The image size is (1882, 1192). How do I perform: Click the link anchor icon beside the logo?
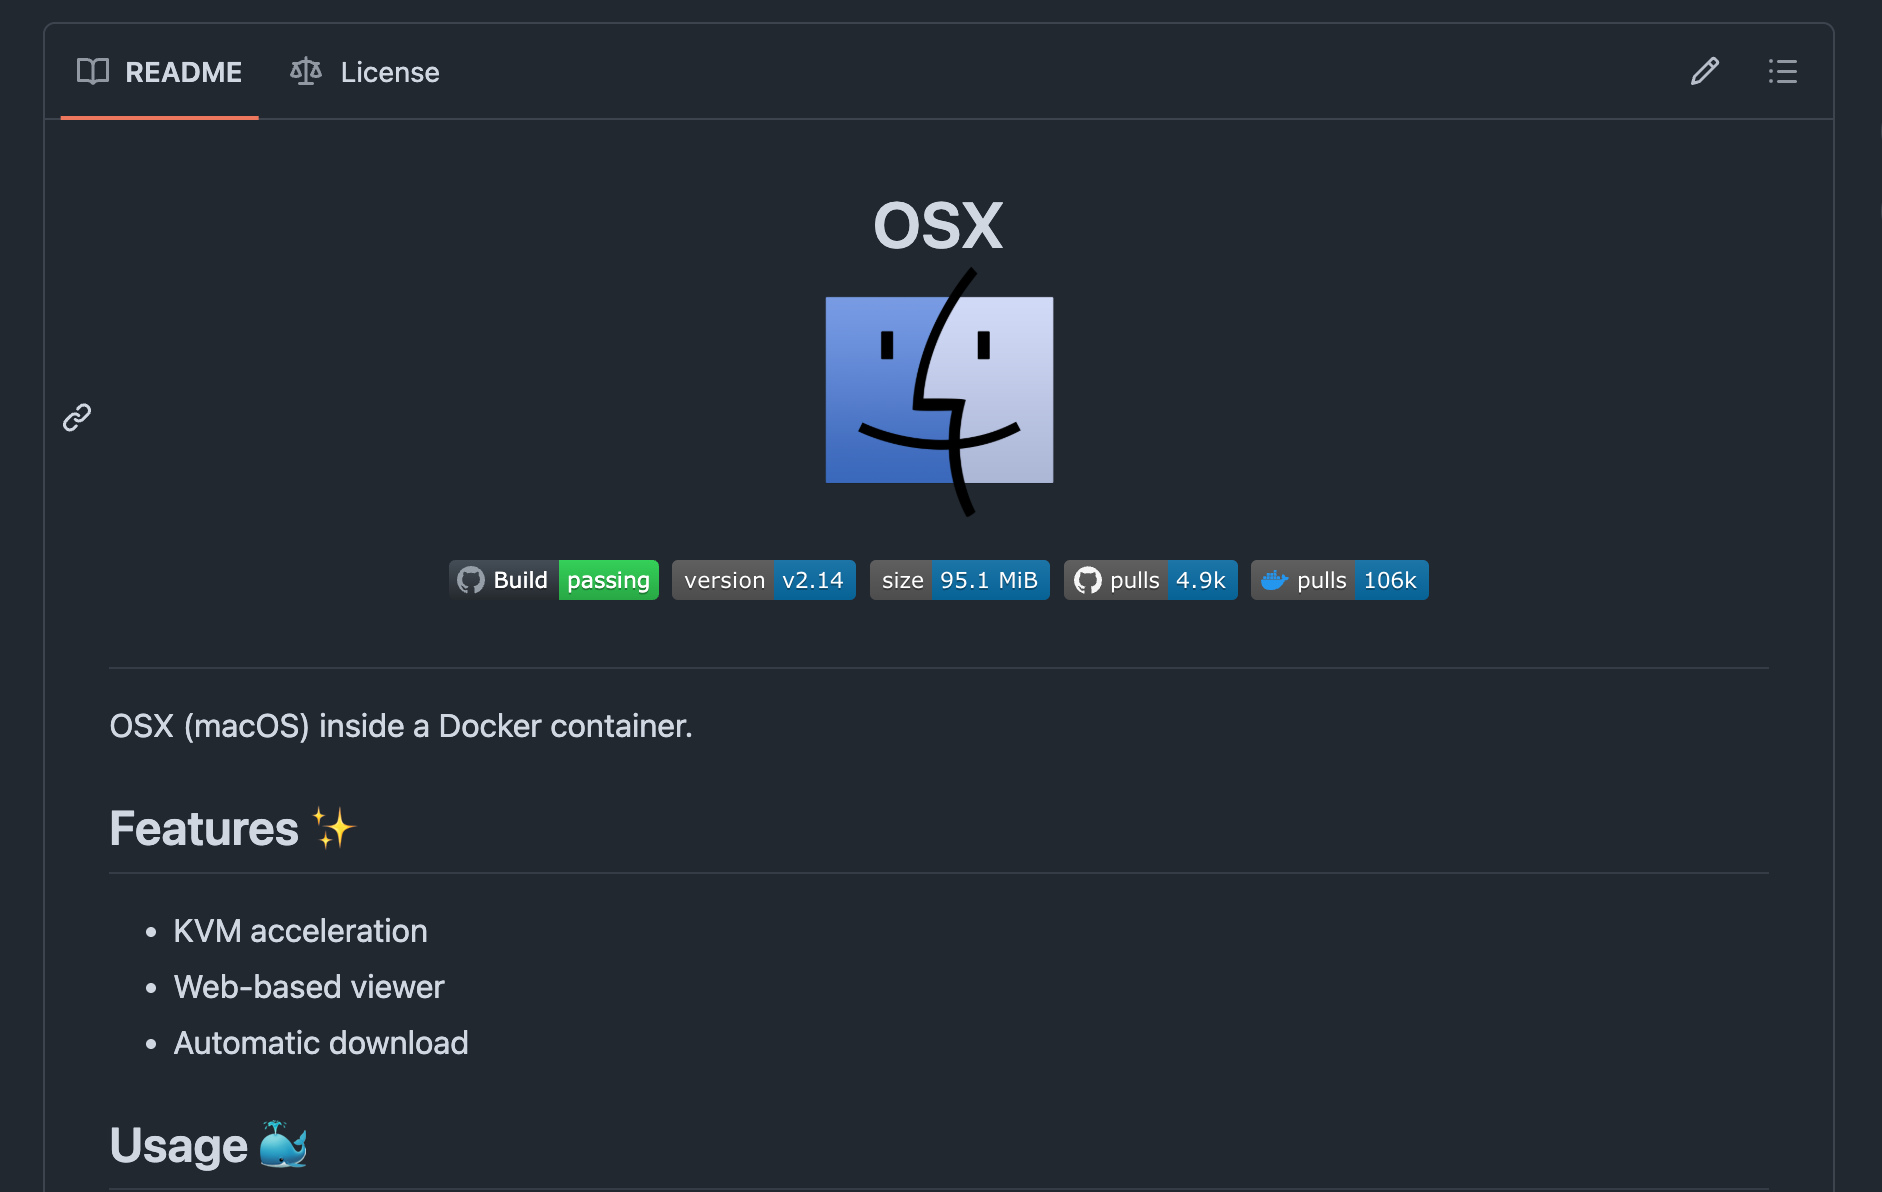coord(77,417)
